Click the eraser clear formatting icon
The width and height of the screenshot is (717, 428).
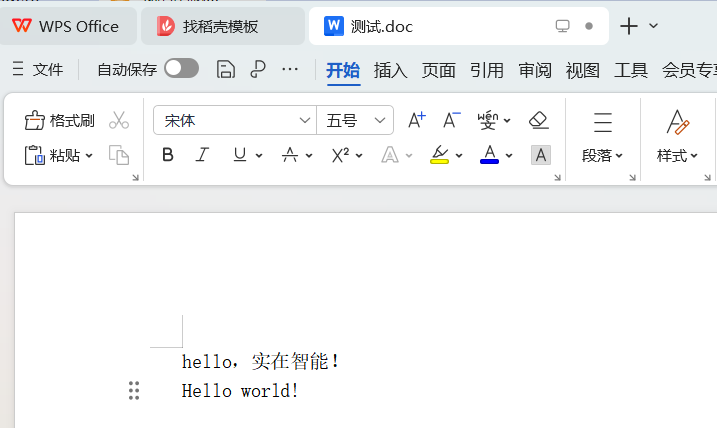539,121
